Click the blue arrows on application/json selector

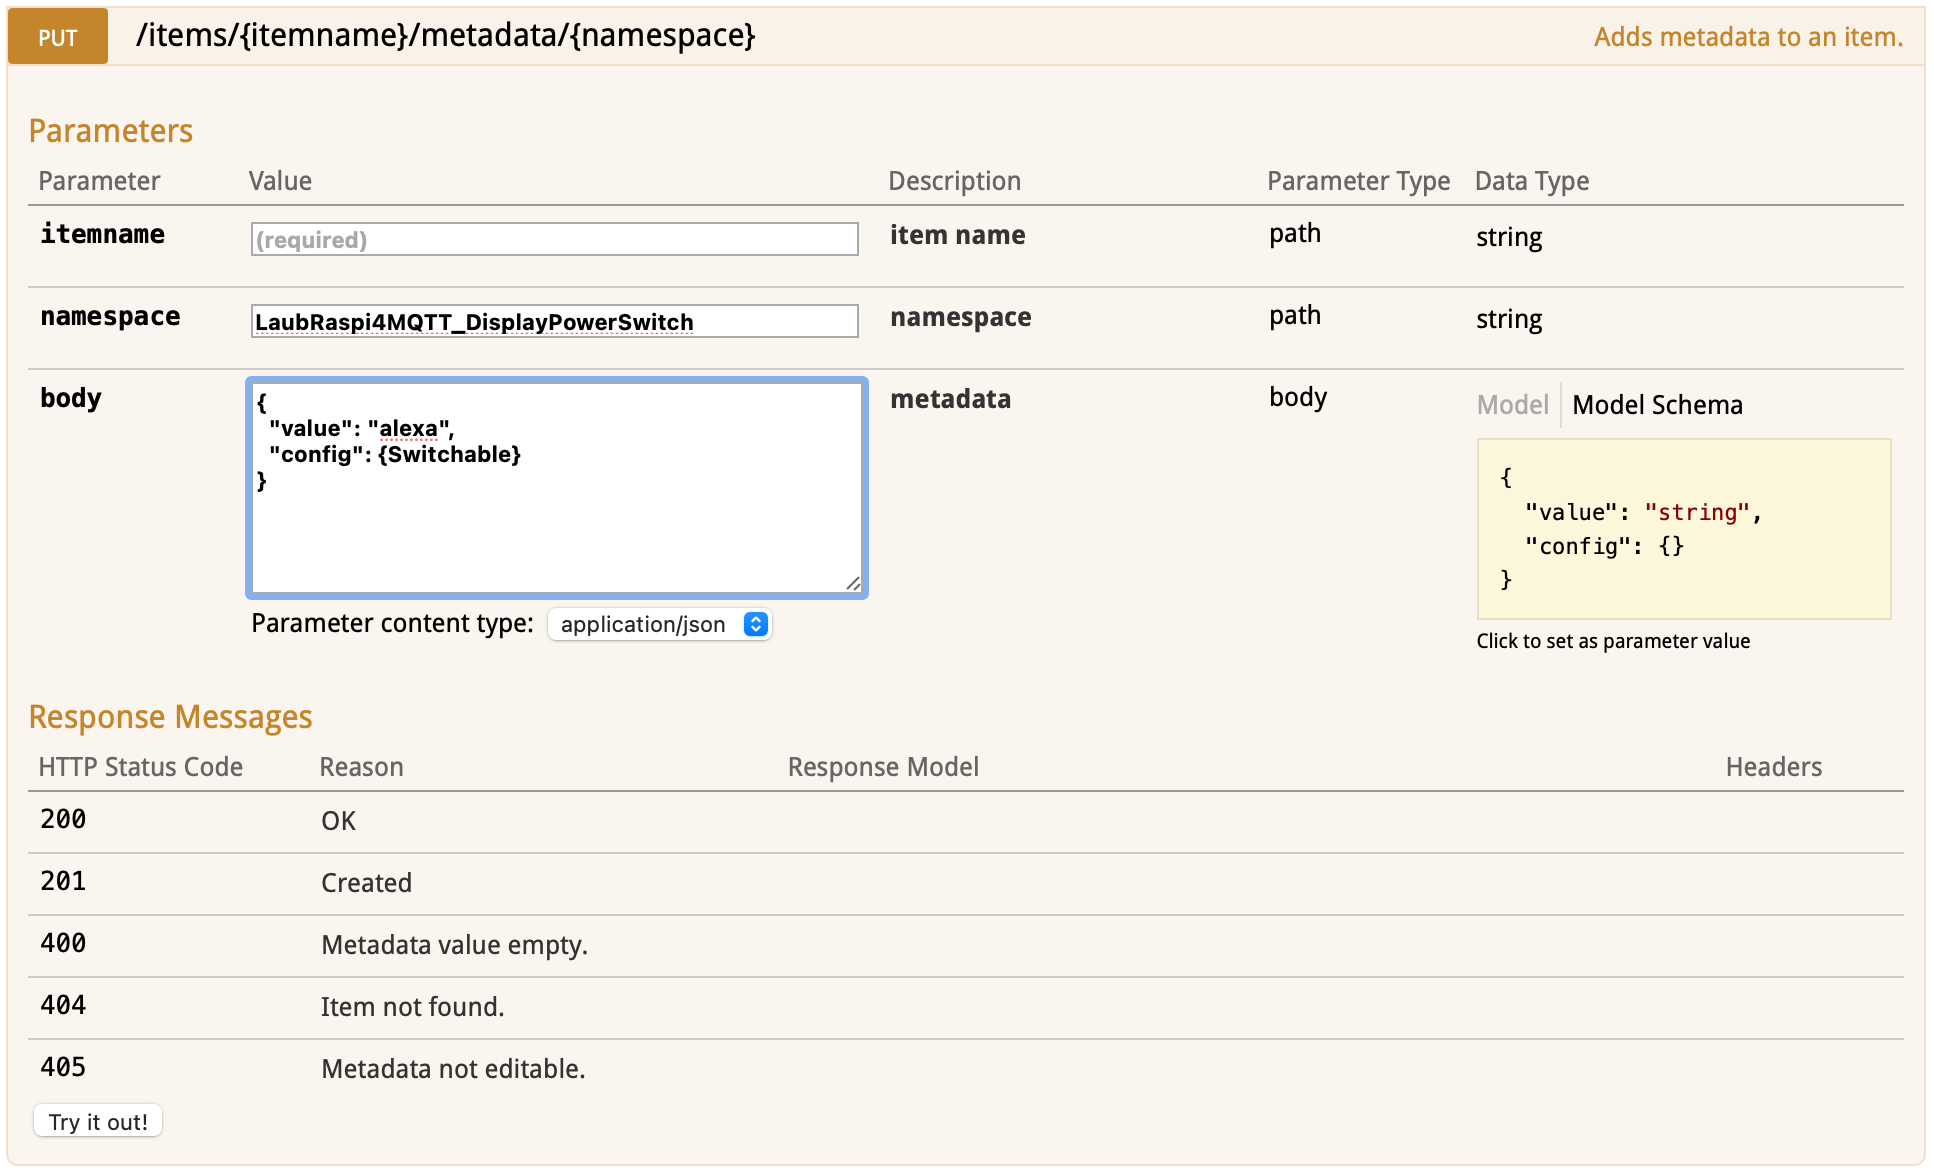click(756, 625)
